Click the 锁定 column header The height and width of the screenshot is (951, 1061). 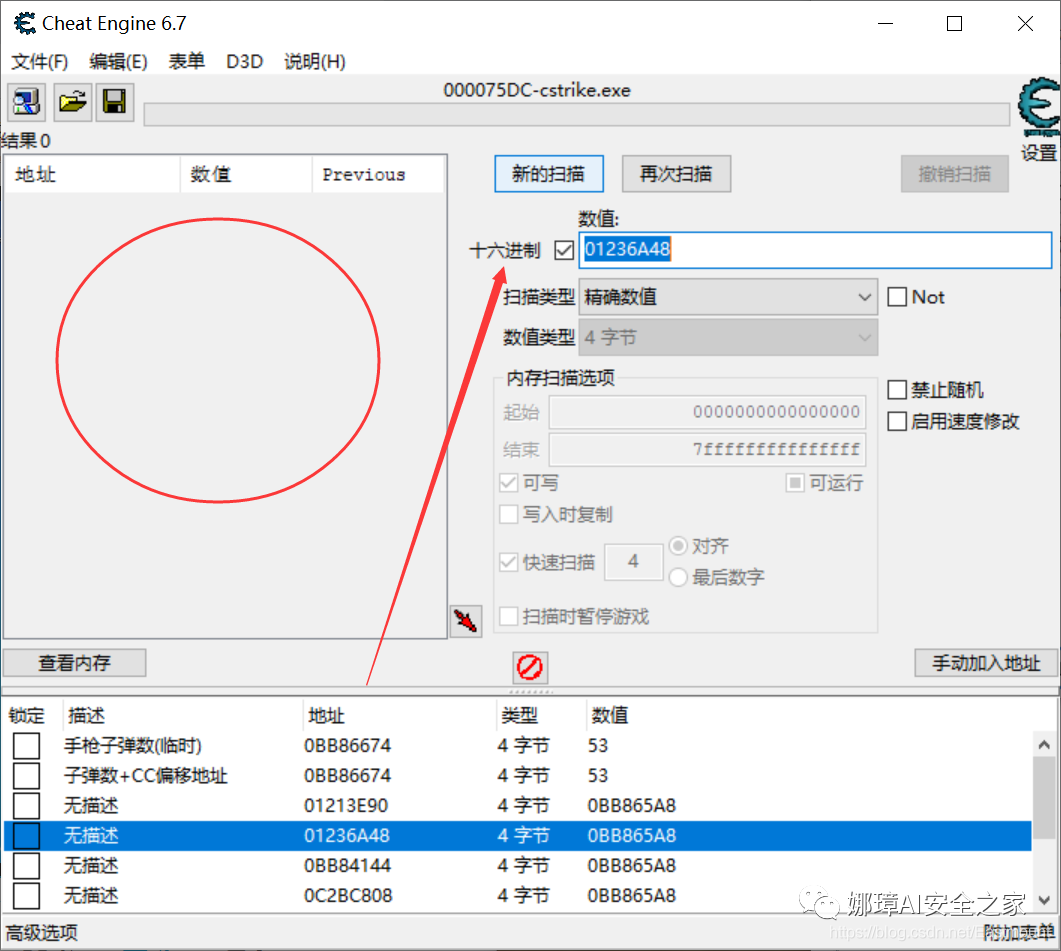pyautogui.click(x=26, y=715)
